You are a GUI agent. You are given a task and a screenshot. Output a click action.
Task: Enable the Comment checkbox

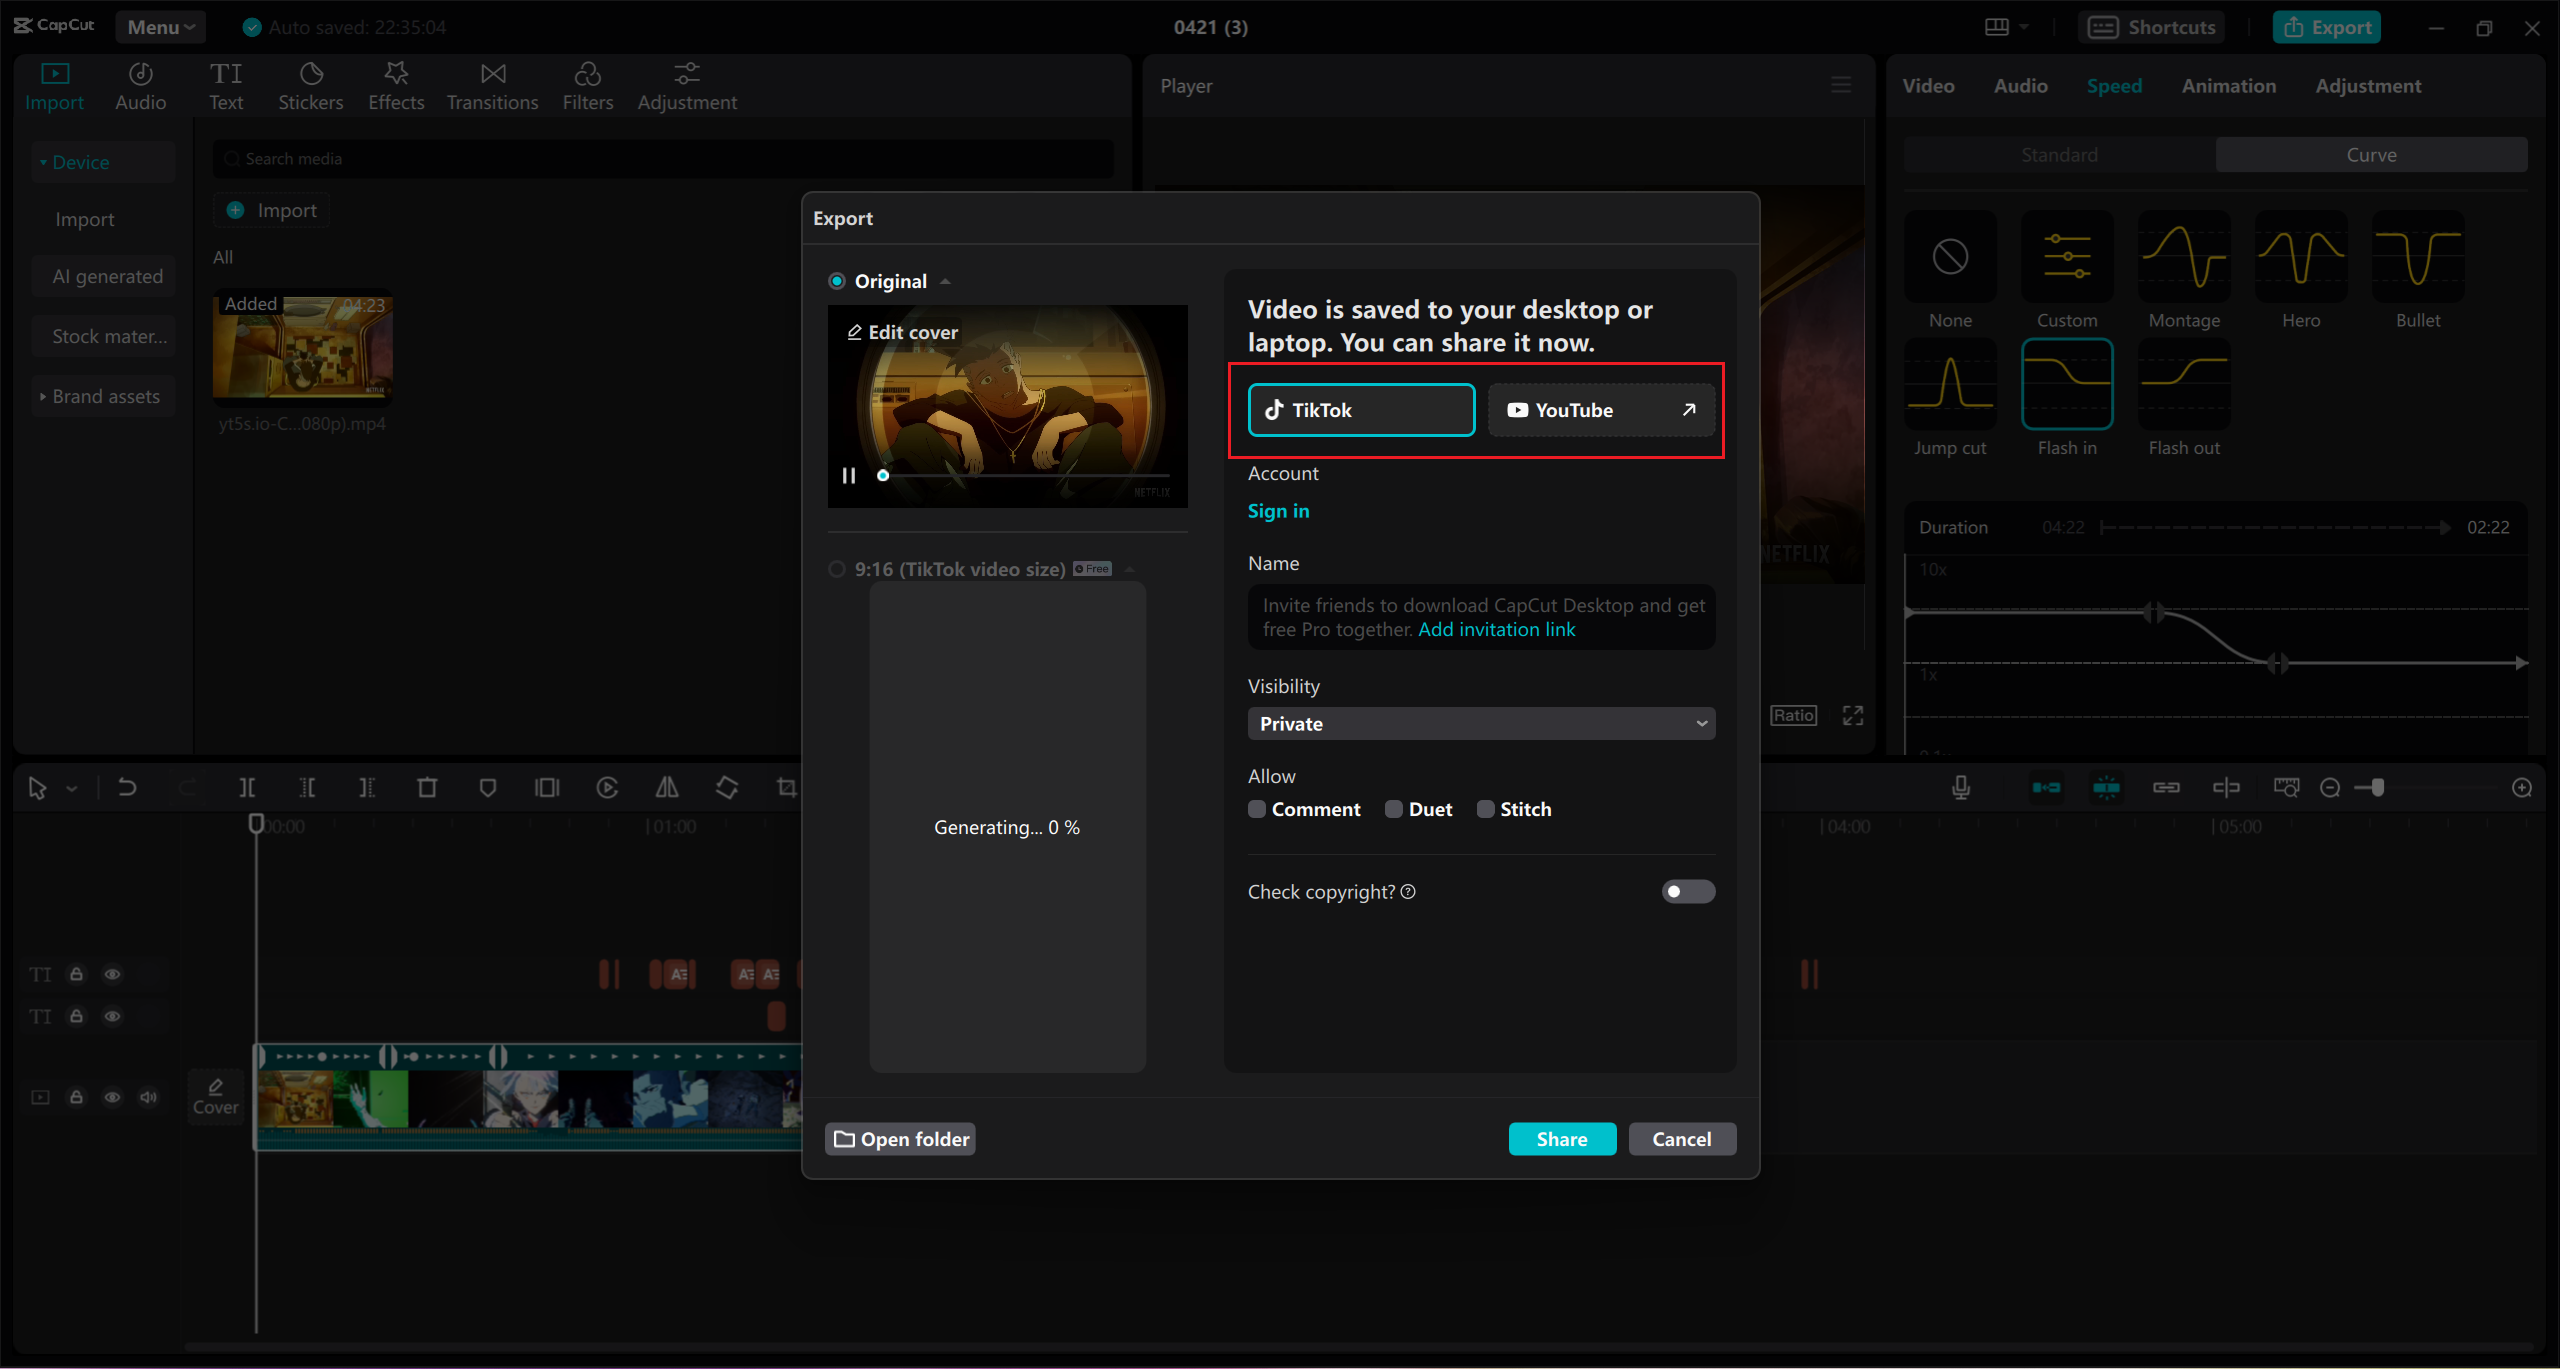[1257, 809]
